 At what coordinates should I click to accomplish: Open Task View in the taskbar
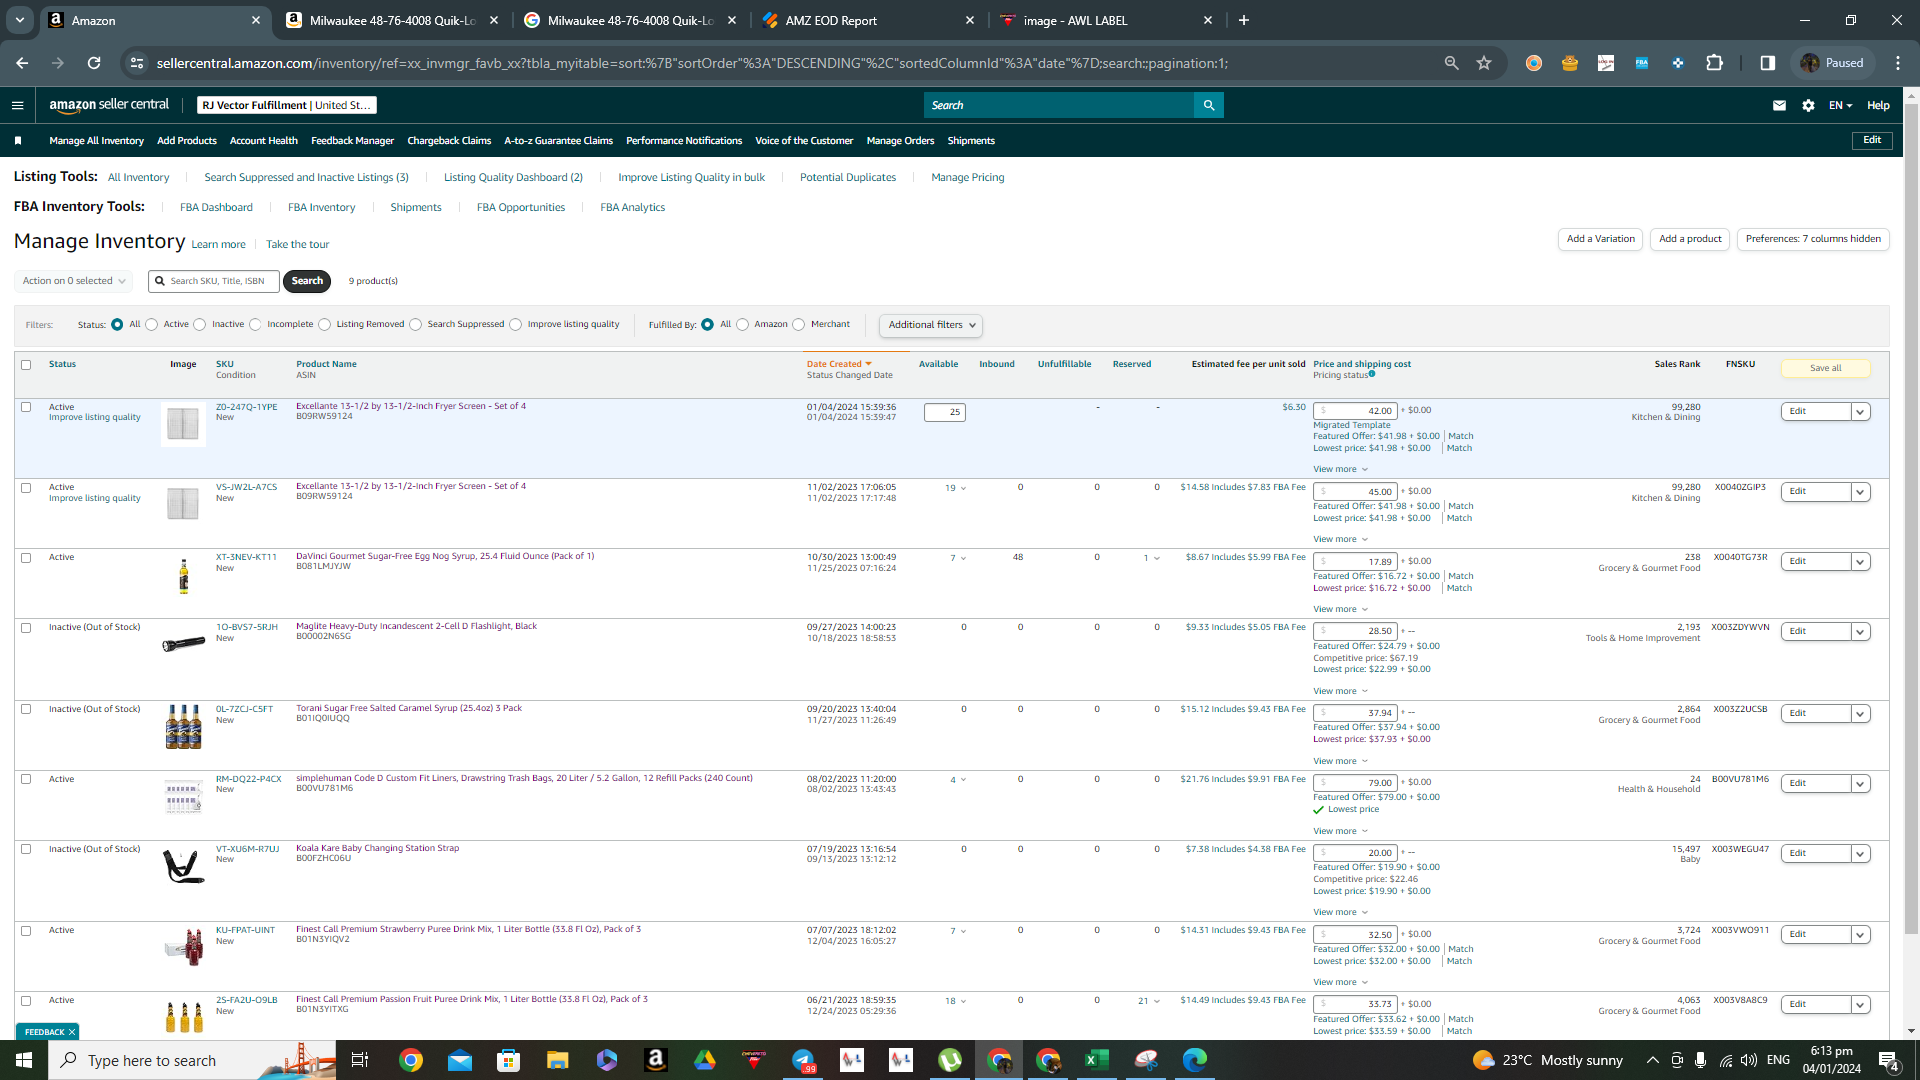360,1060
